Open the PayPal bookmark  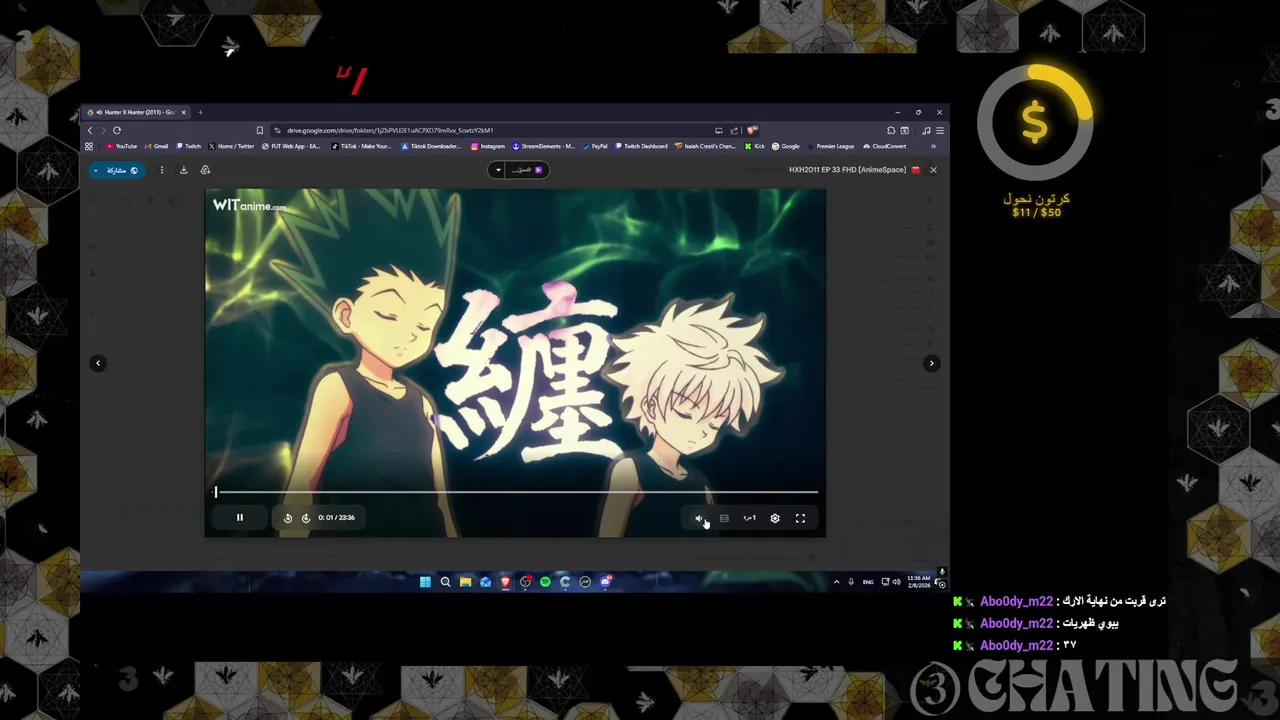click(x=595, y=146)
